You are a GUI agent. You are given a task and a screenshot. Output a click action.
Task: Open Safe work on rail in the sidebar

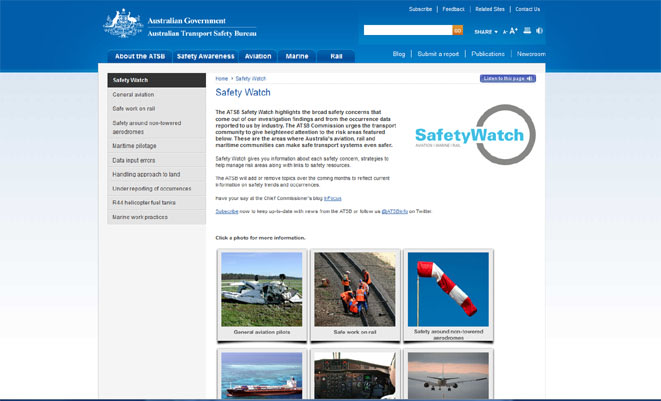[x=157, y=108]
